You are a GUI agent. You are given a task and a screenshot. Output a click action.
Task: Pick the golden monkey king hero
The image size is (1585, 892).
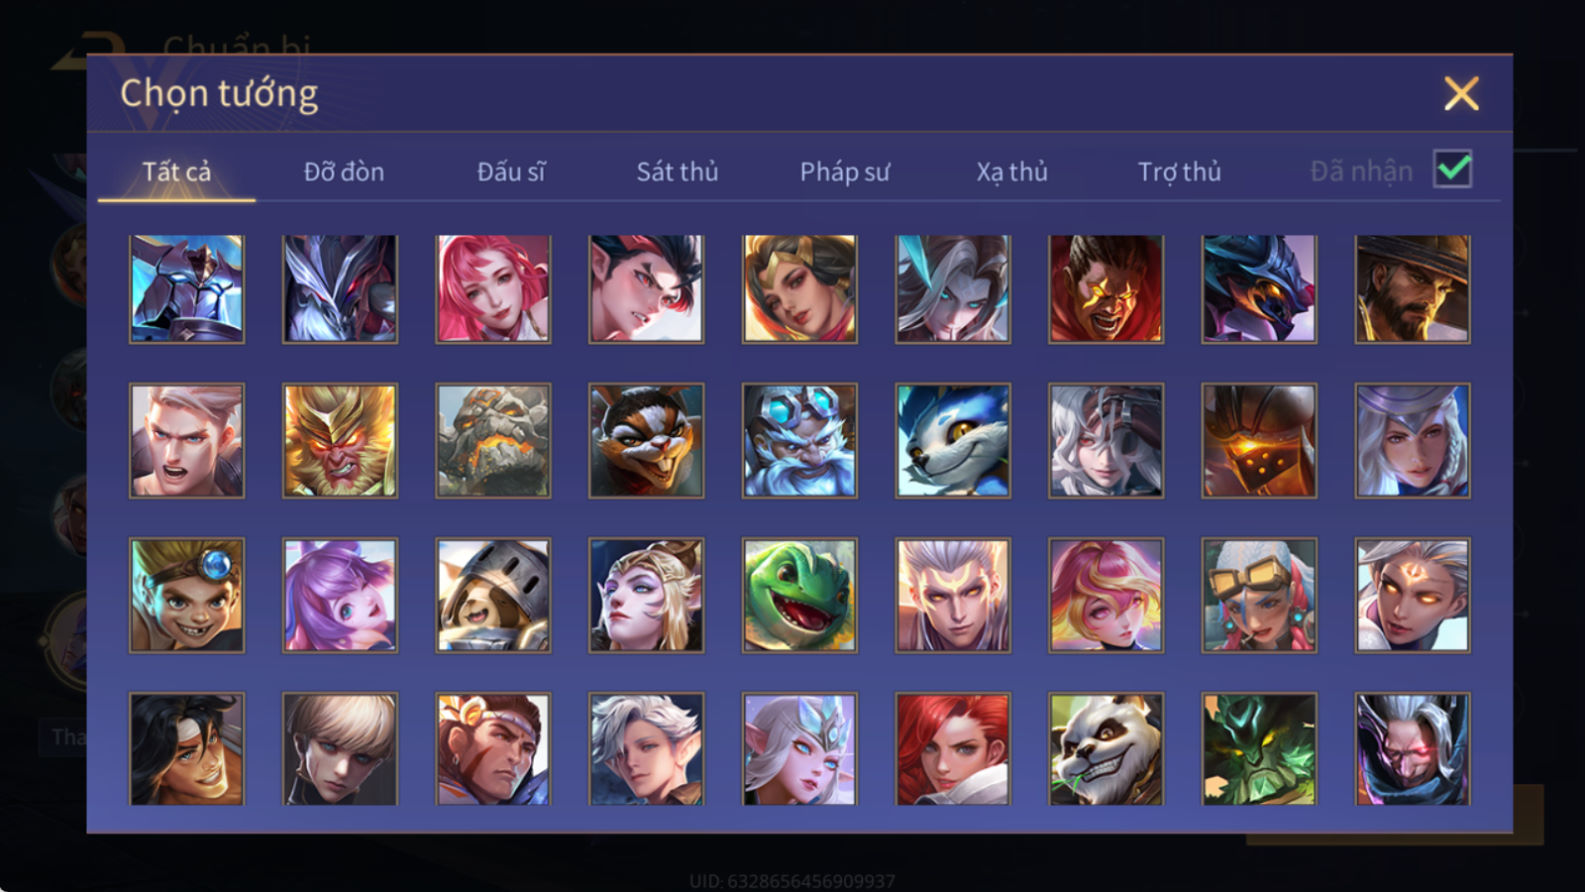340,441
